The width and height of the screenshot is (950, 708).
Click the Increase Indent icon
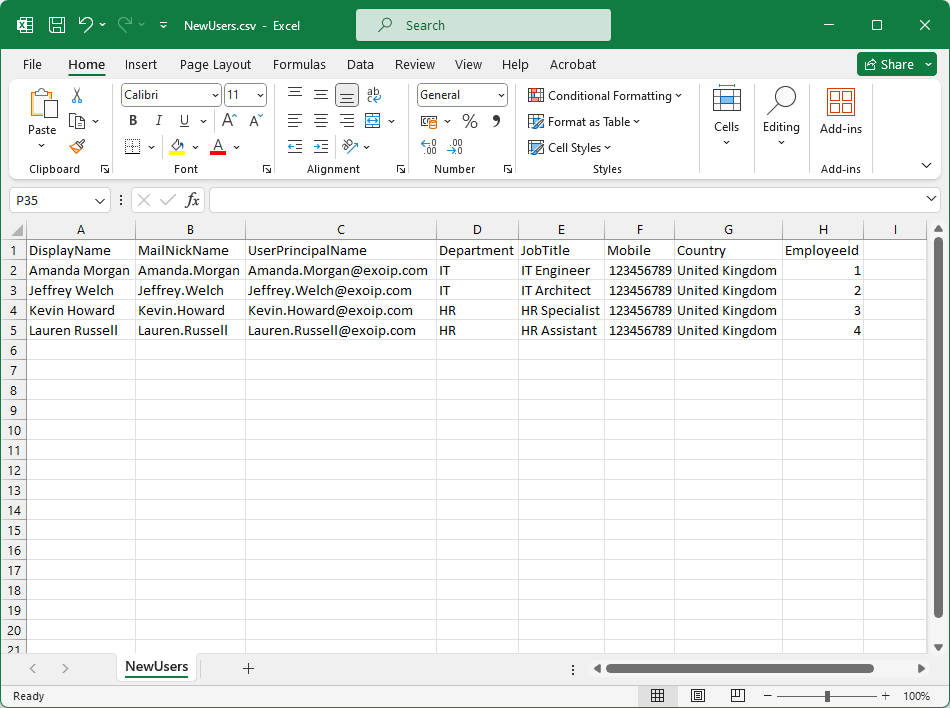(320, 147)
